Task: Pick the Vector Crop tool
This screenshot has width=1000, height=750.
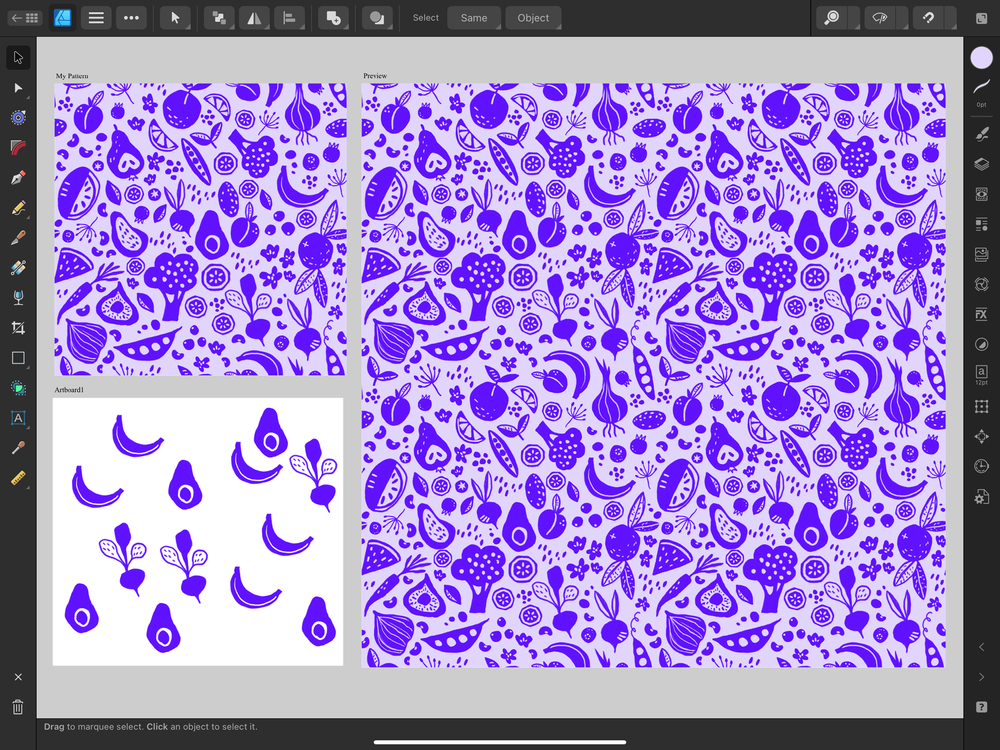Action: click(x=17, y=328)
